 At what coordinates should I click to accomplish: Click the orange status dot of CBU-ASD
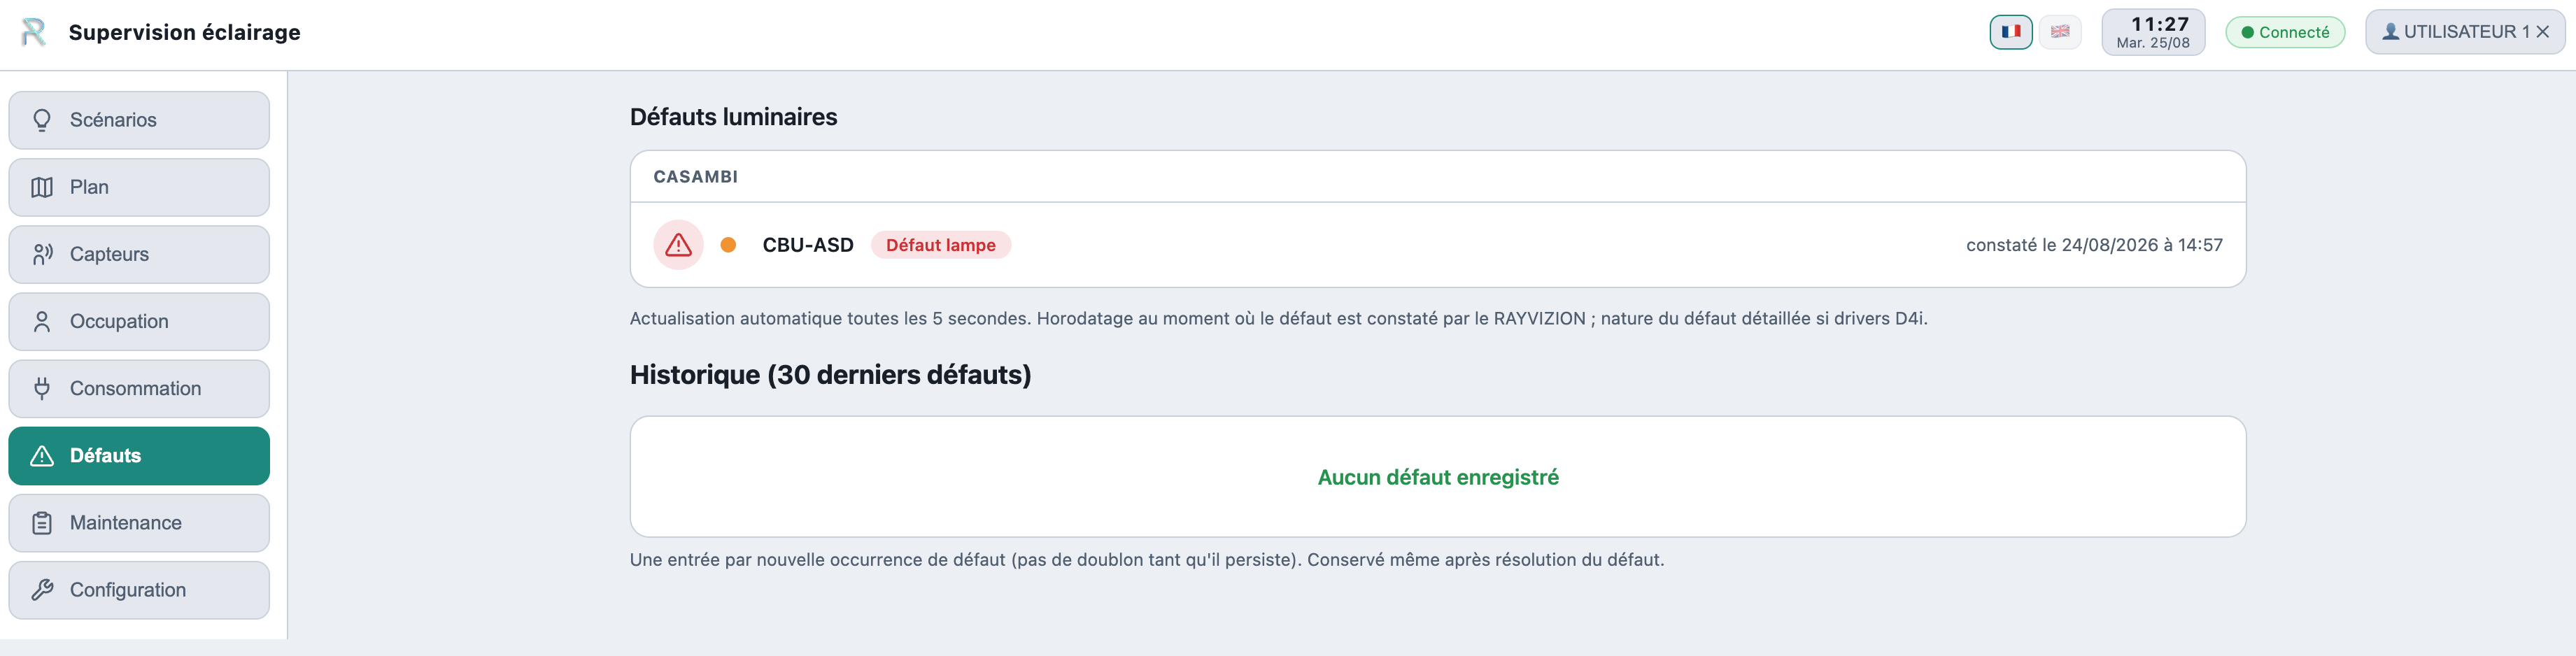pos(728,245)
